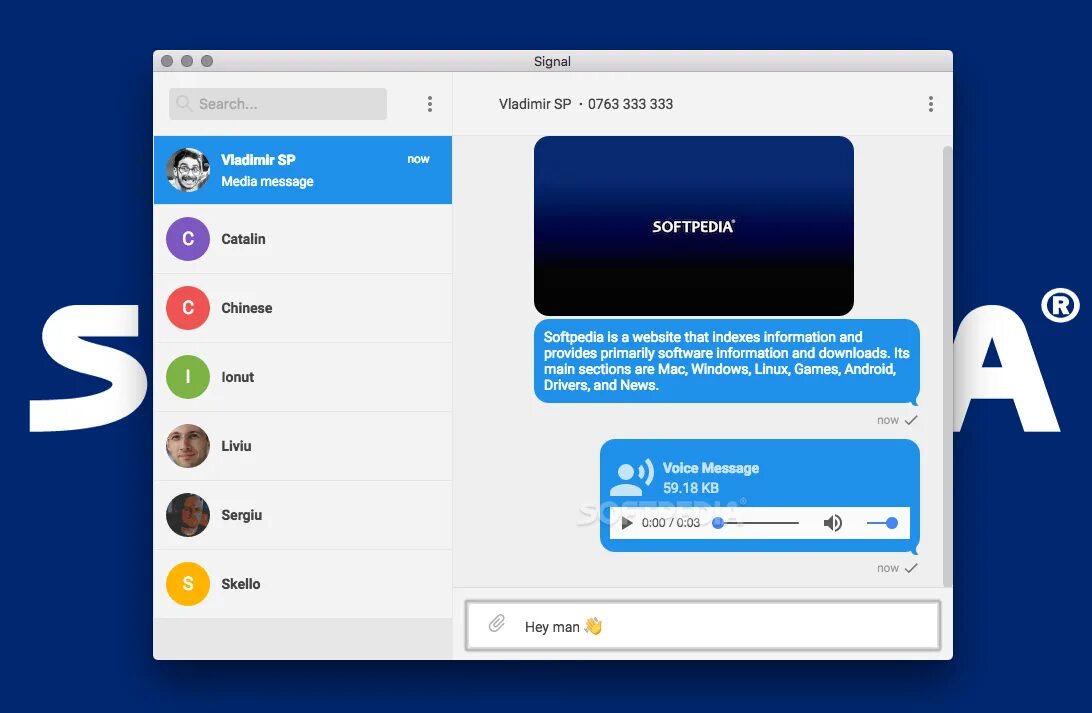Click Liviu's profile photo avatar
This screenshot has height=713, width=1092.
click(188, 446)
